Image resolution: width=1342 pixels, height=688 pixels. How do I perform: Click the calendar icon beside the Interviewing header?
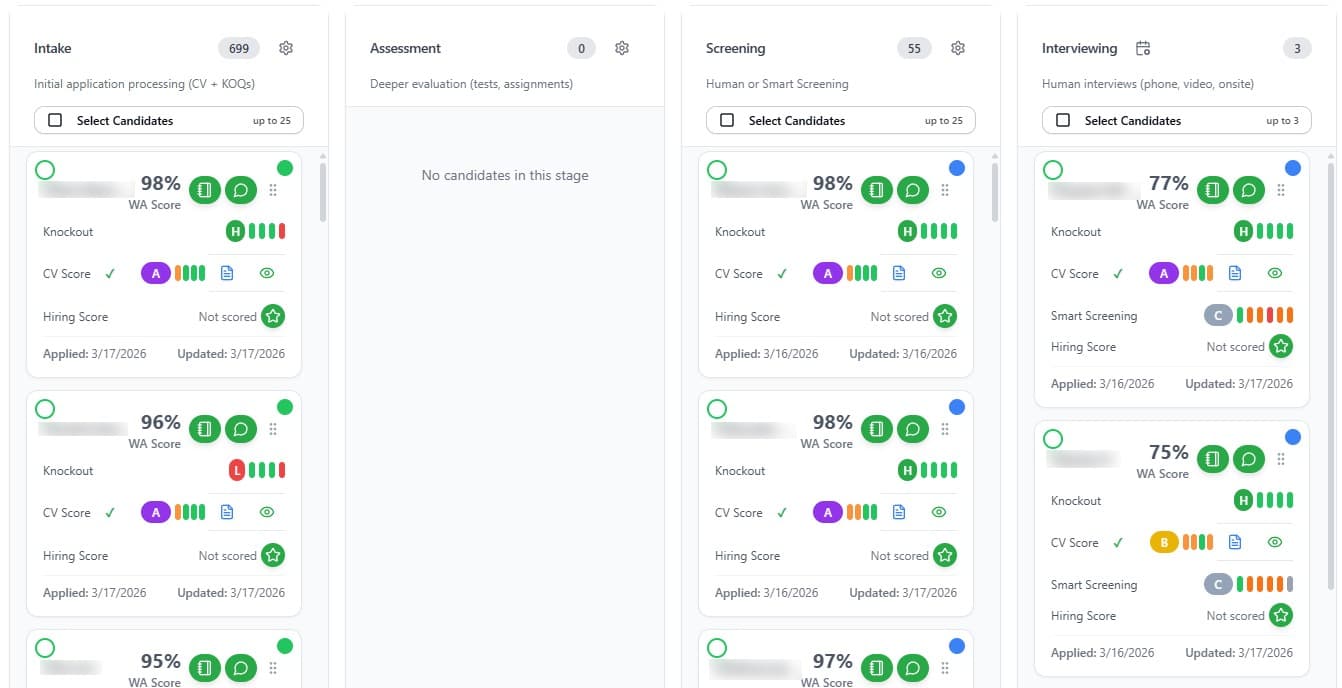[x=1142, y=47]
